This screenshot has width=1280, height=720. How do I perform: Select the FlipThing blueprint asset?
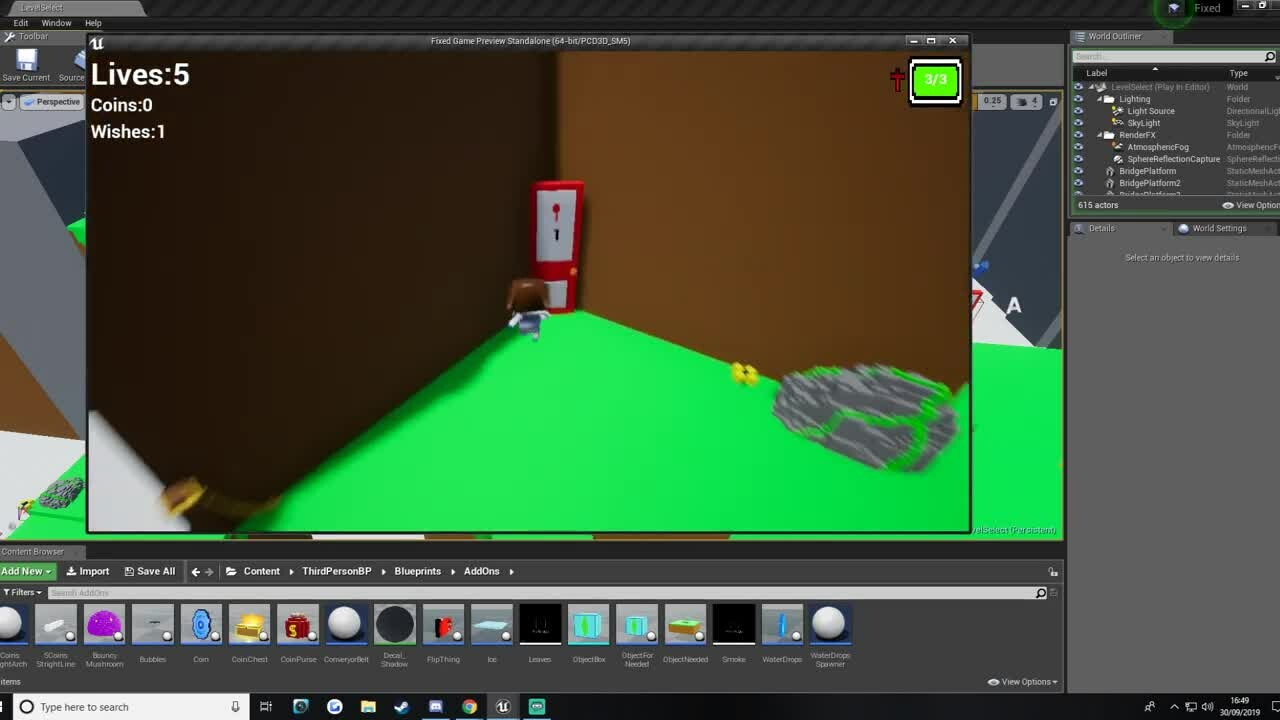pyautogui.click(x=443, y=625)
